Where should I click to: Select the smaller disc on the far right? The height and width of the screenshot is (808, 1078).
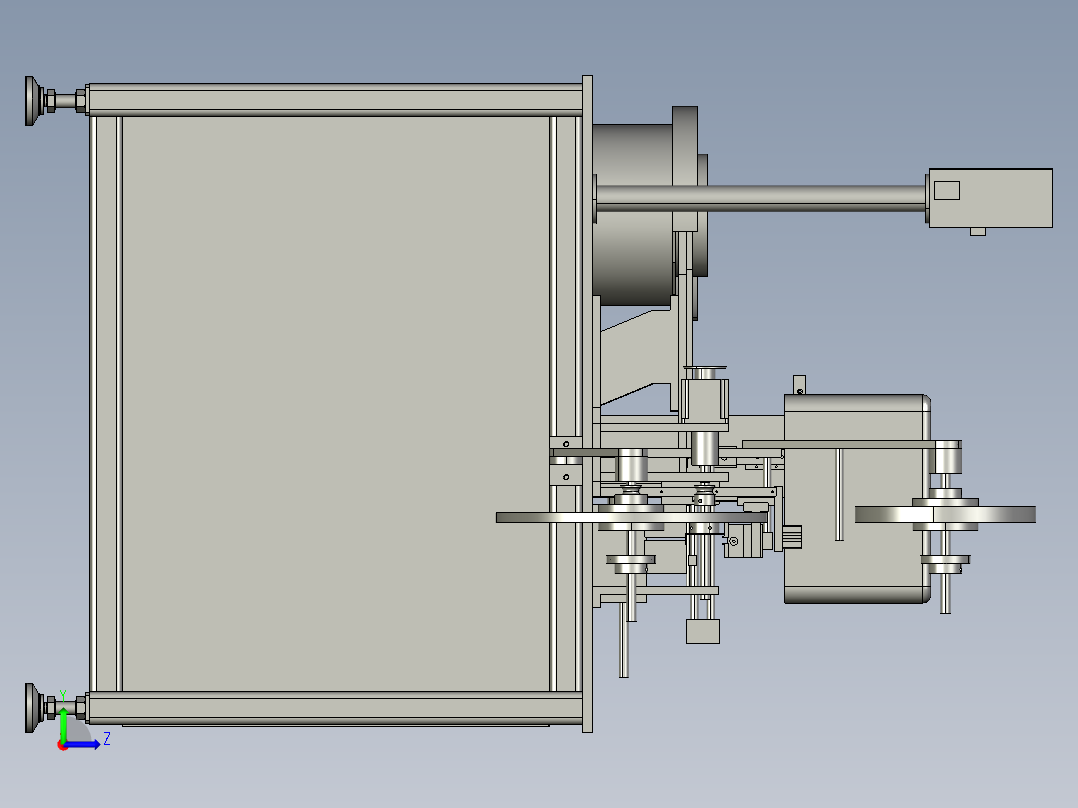(x=945, y=514)
